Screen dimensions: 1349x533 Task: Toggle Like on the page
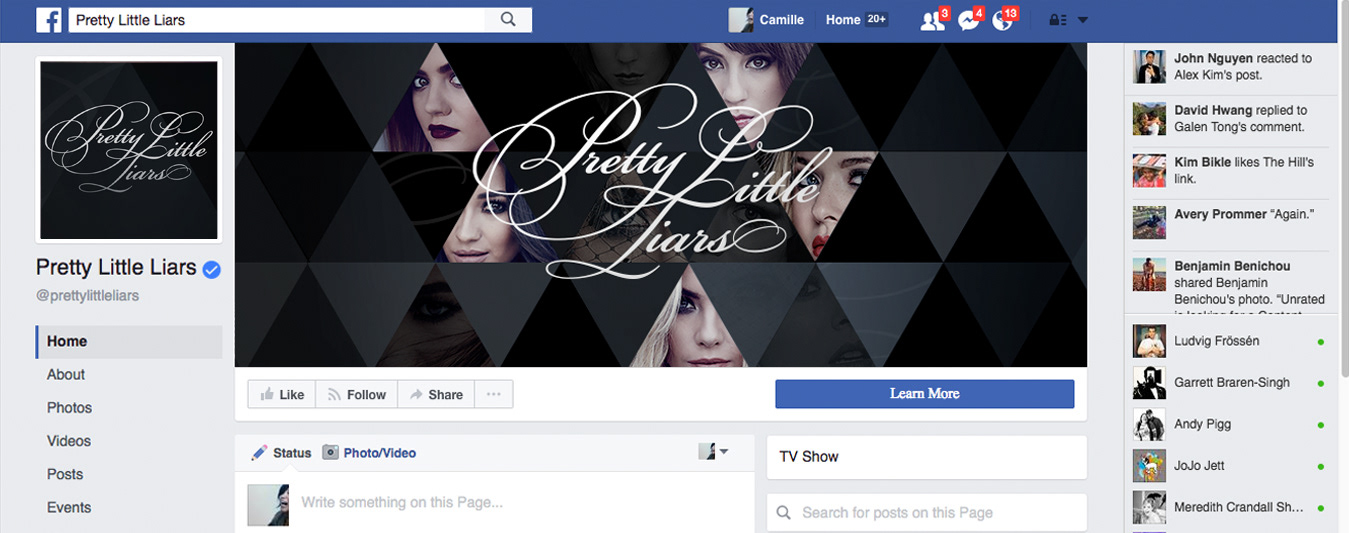(x=282, y=394)
